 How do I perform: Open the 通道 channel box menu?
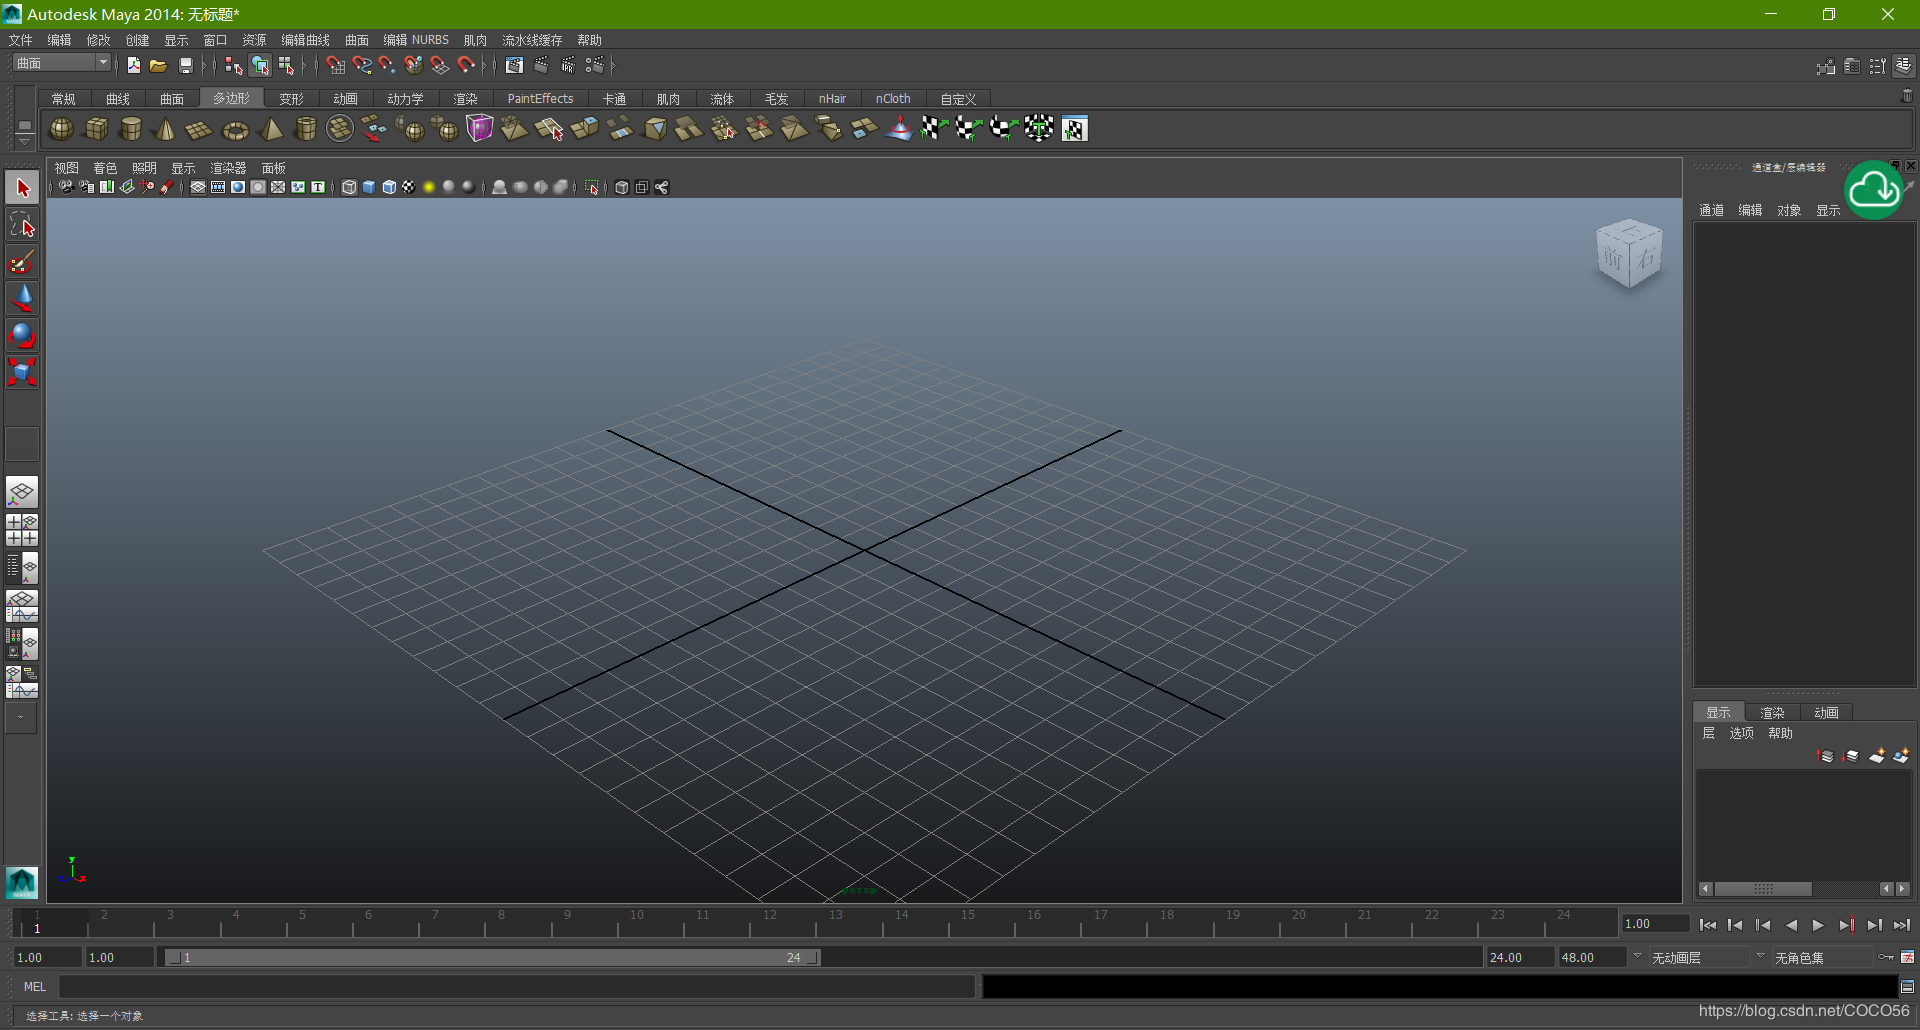click(1711, 210)
